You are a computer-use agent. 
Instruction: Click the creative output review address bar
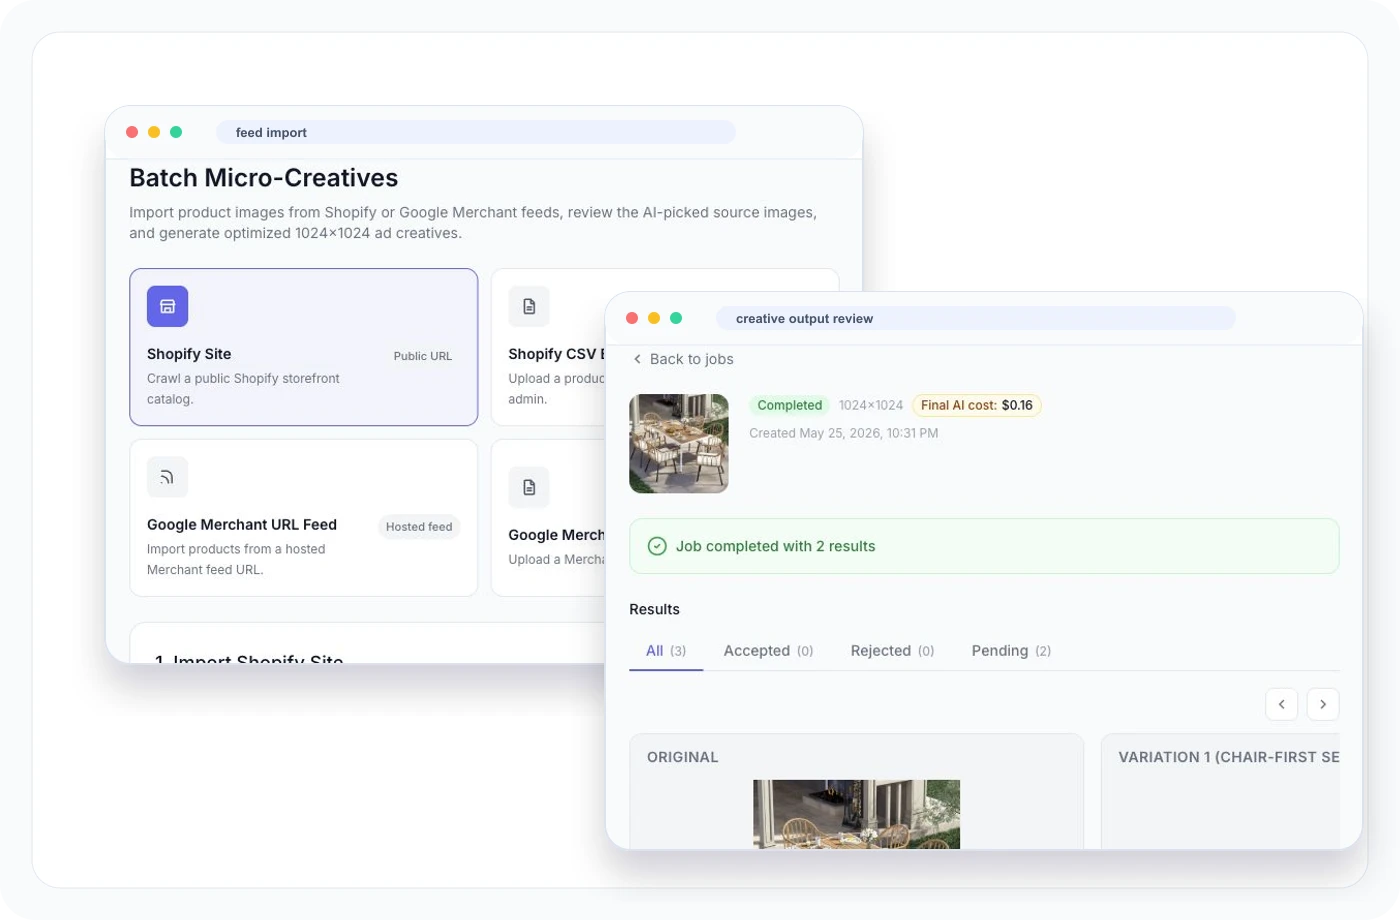976,318
